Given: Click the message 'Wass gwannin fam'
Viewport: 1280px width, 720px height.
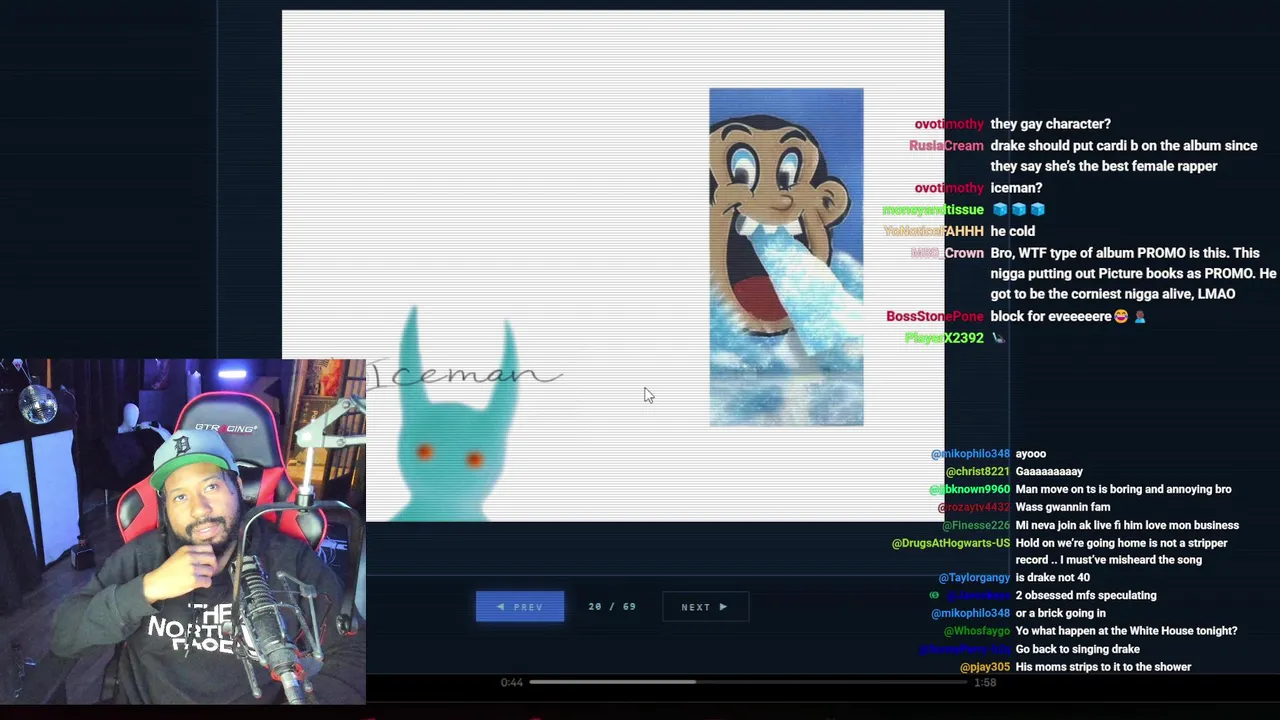Looking at the screenshot, I should tap(1062, 508).
